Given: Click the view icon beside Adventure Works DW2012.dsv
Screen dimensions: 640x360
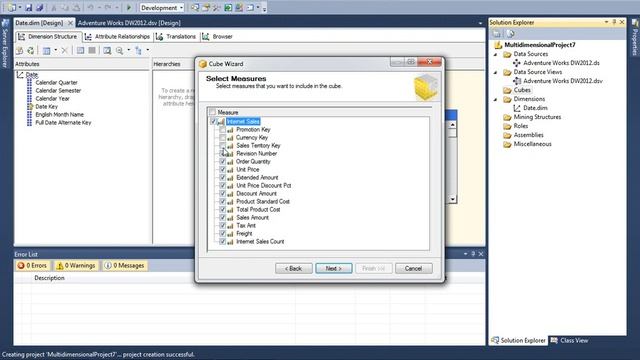Looking at the screenshot, I should pos(516,81).
